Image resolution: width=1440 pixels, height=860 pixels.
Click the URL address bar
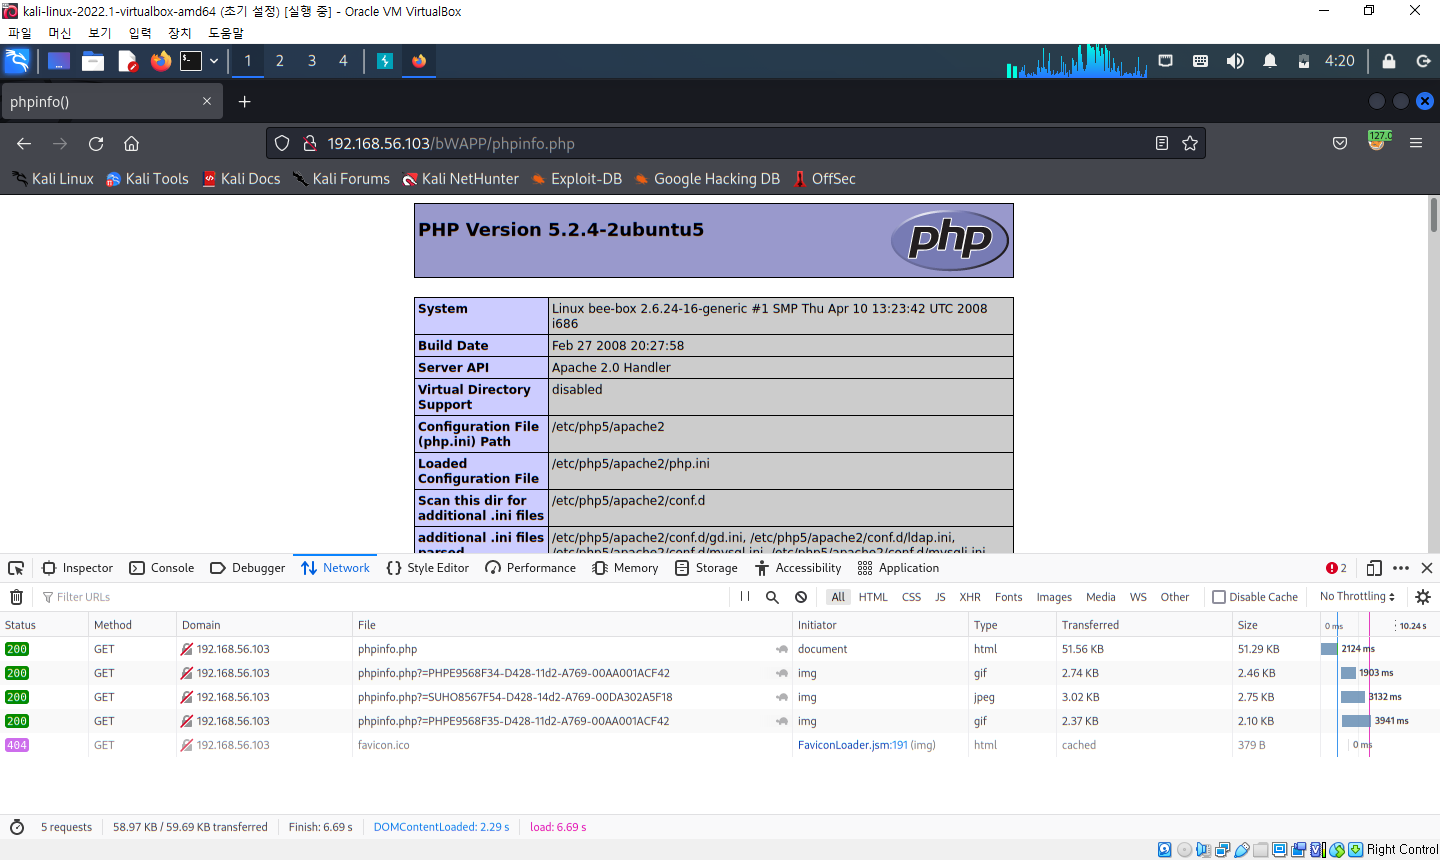(735, 143)
